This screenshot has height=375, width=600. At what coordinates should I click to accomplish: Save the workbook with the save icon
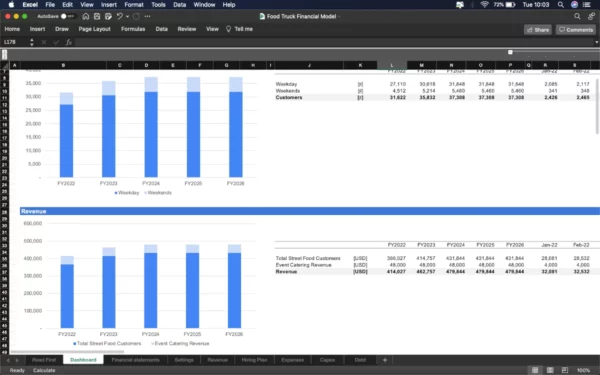pos(97,16)
